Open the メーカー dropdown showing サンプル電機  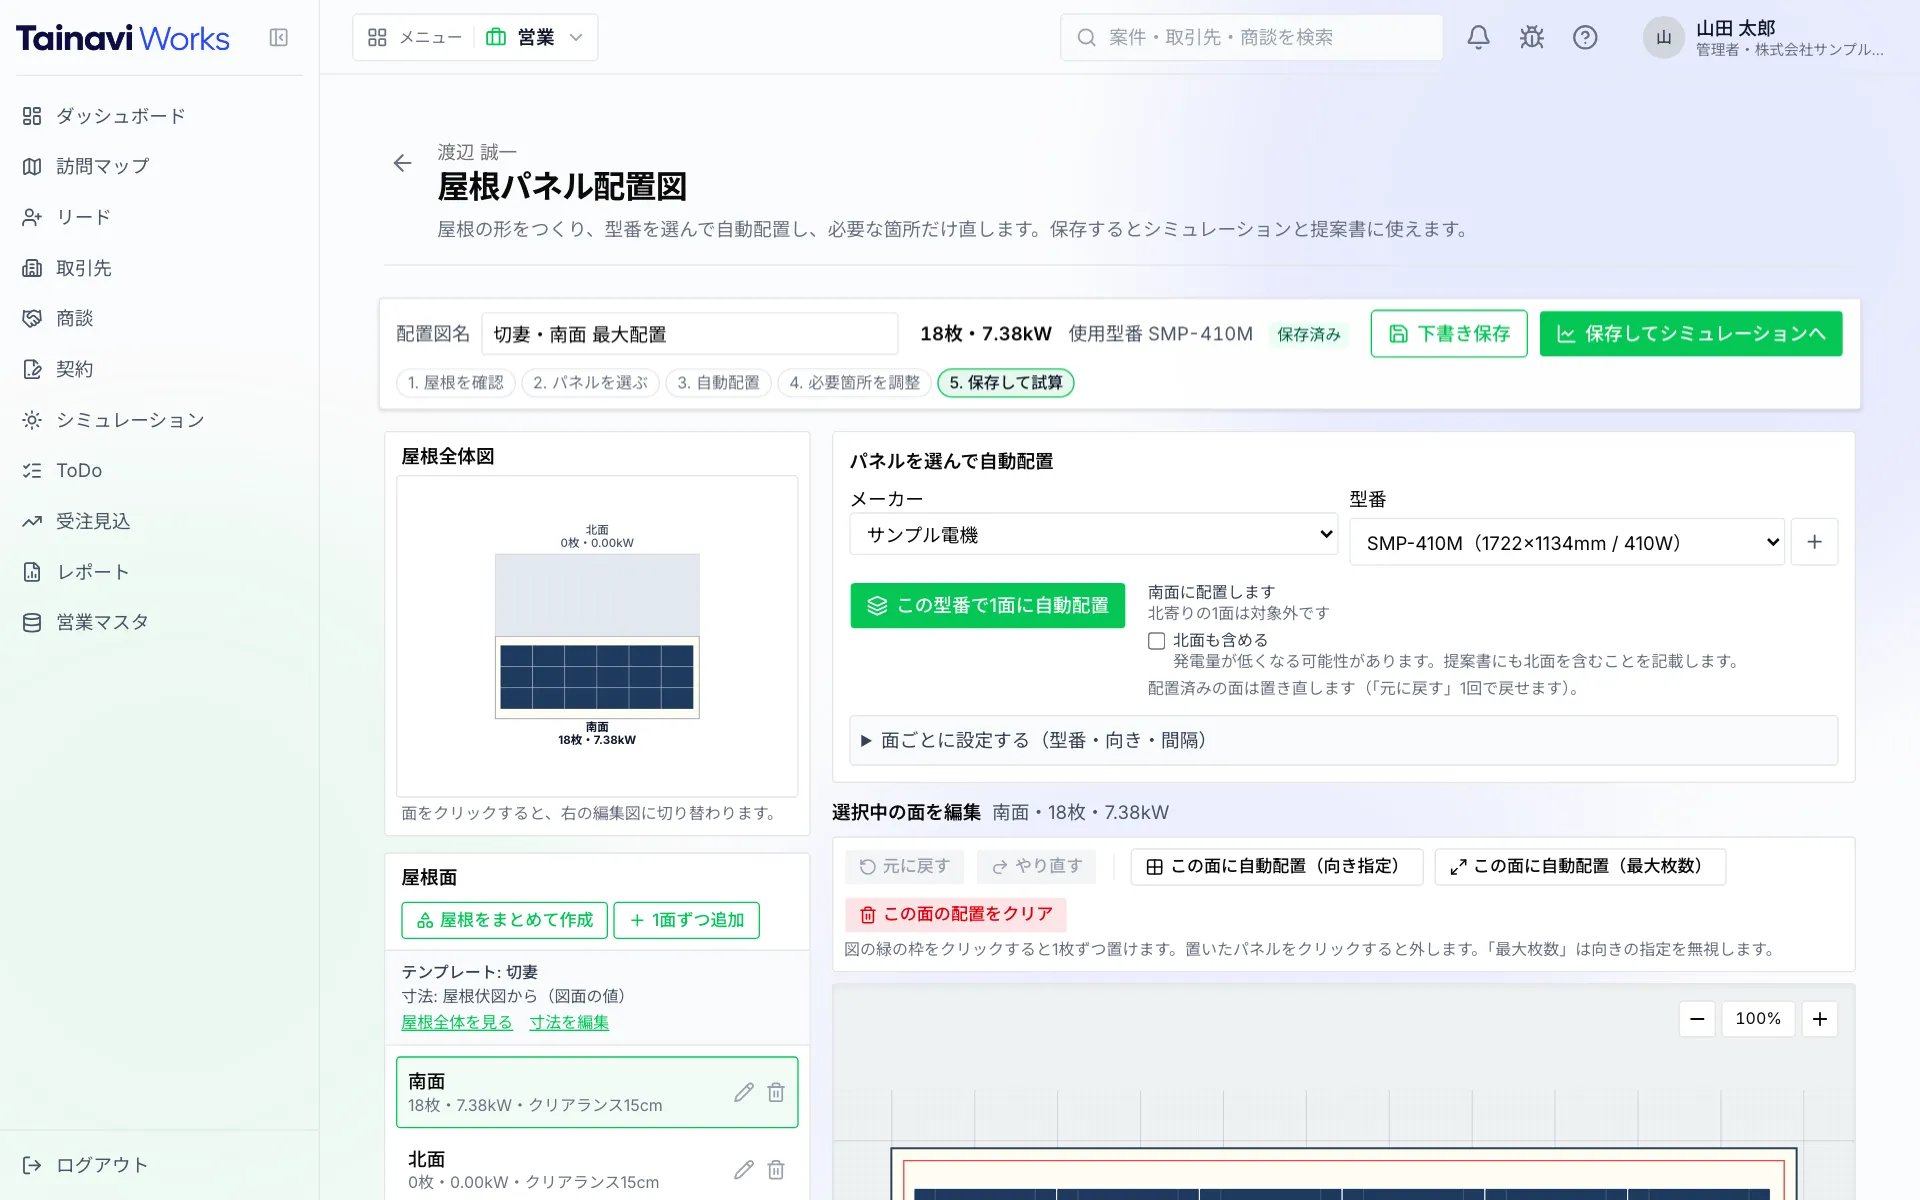coord(1093,535)
